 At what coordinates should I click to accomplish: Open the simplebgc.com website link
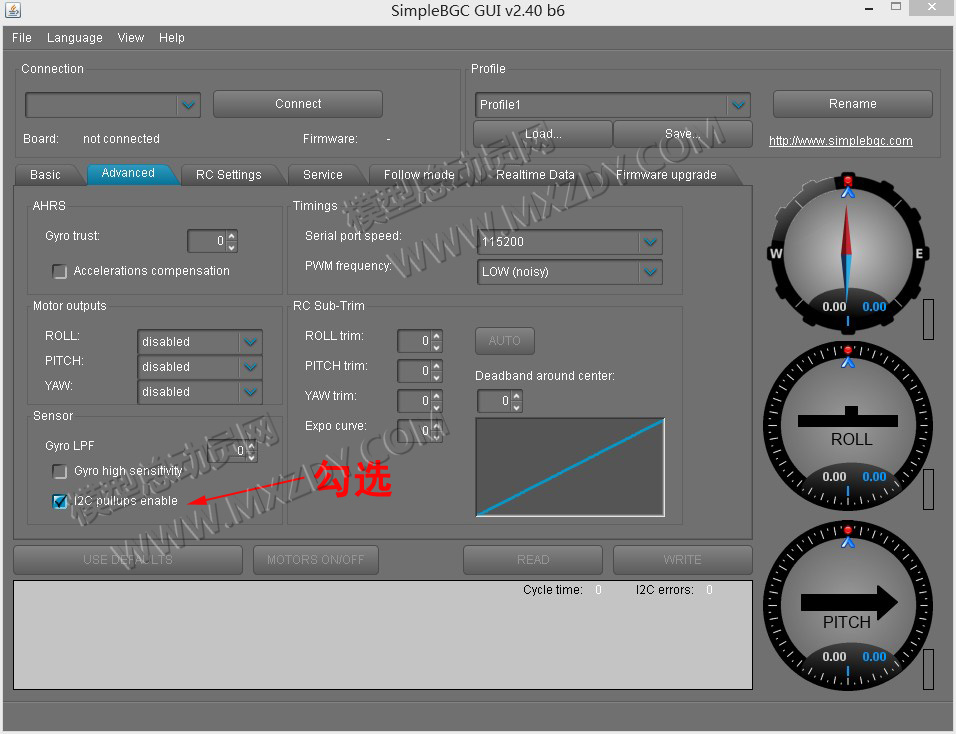(840, 141)
